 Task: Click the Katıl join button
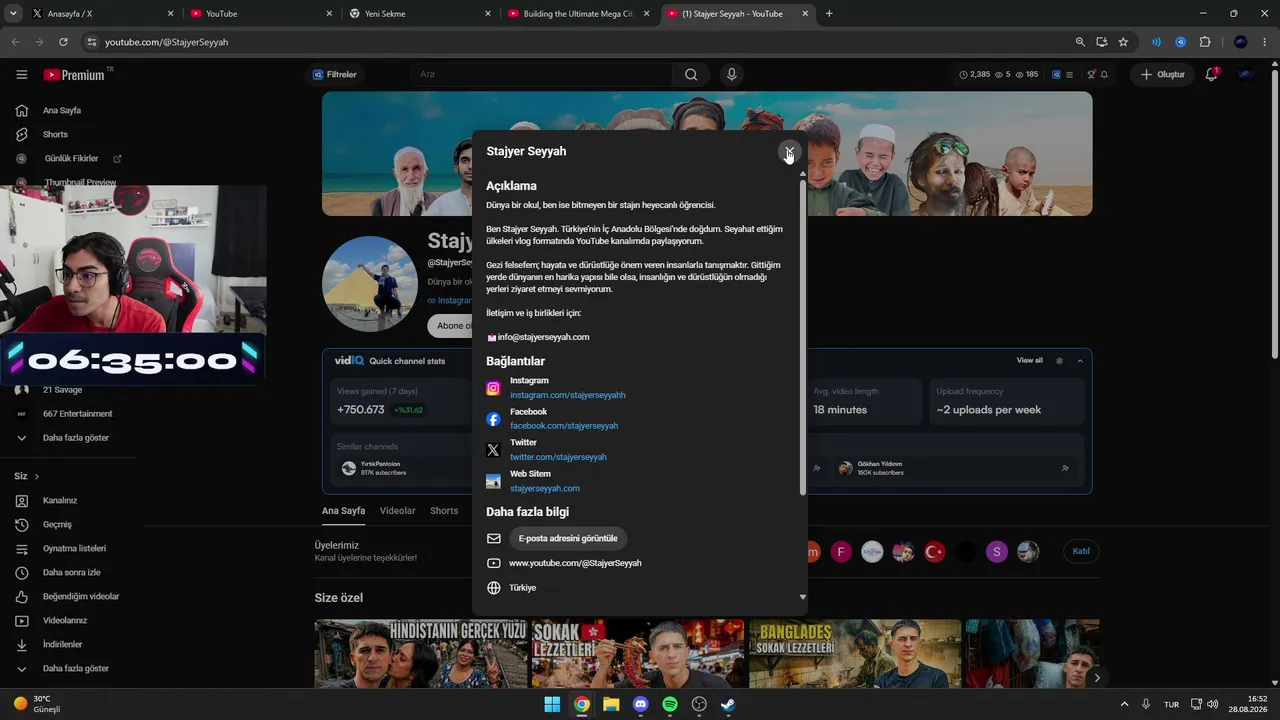1081,551
